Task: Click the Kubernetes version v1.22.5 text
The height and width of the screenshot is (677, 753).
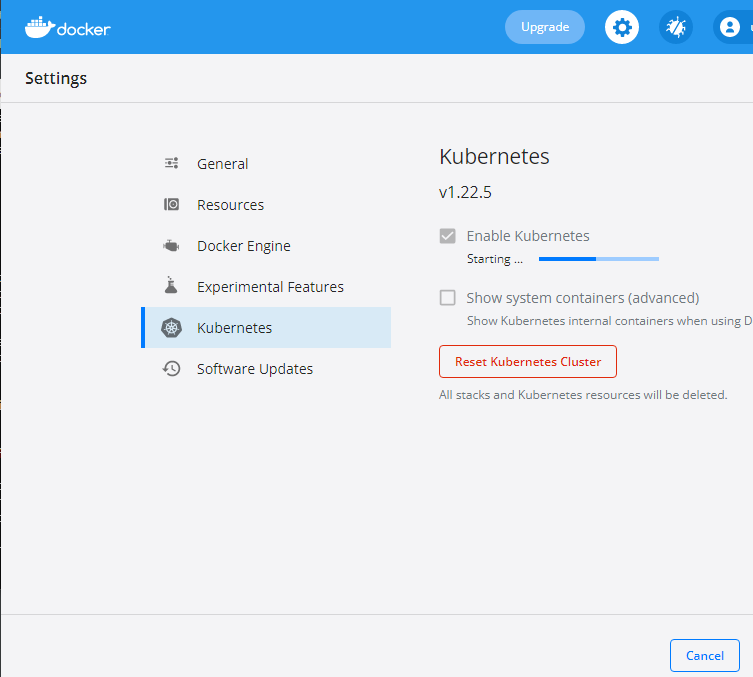Action: (x=465, y=193)
